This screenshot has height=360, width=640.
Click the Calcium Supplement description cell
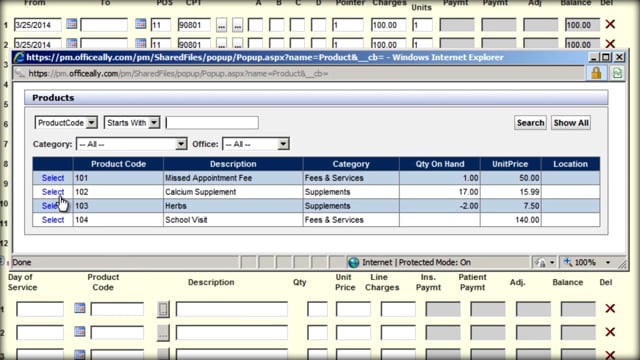233,192
